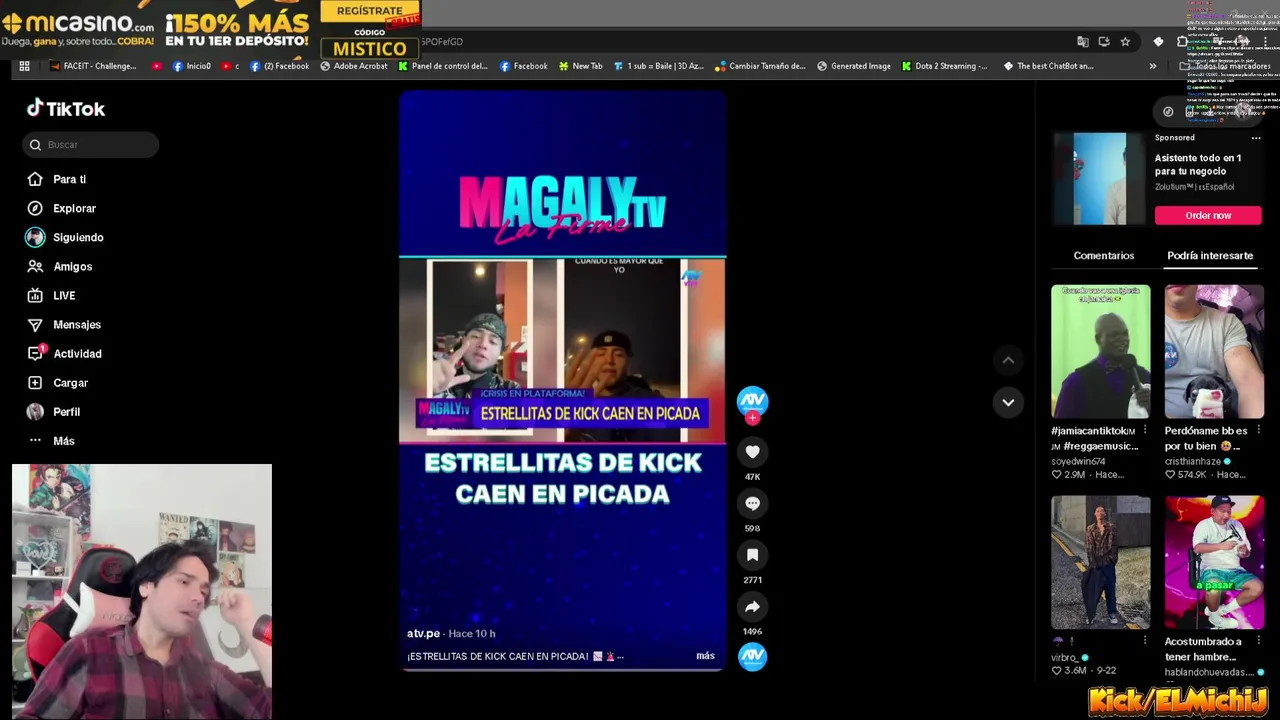Open the atv sound disc icon
The image size is (1280, 720).
pyautogui.click(x=752, y=656)
